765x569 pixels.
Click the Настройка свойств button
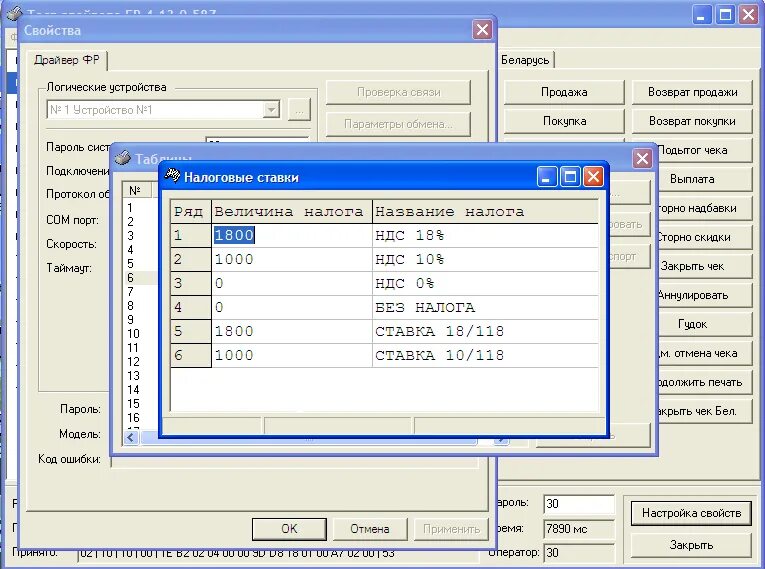pyautogui.click(x=691, y=513)
